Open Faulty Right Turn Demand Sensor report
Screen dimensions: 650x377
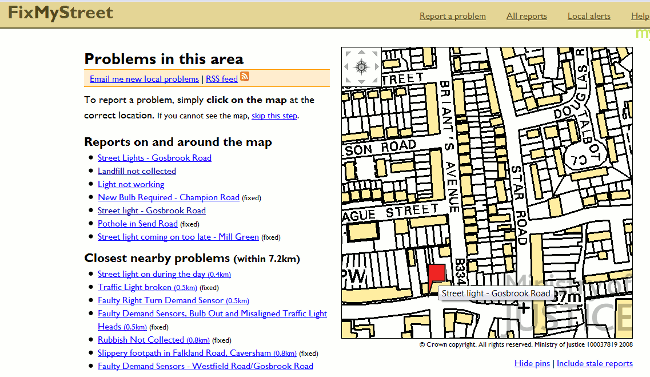click(173, 300)
